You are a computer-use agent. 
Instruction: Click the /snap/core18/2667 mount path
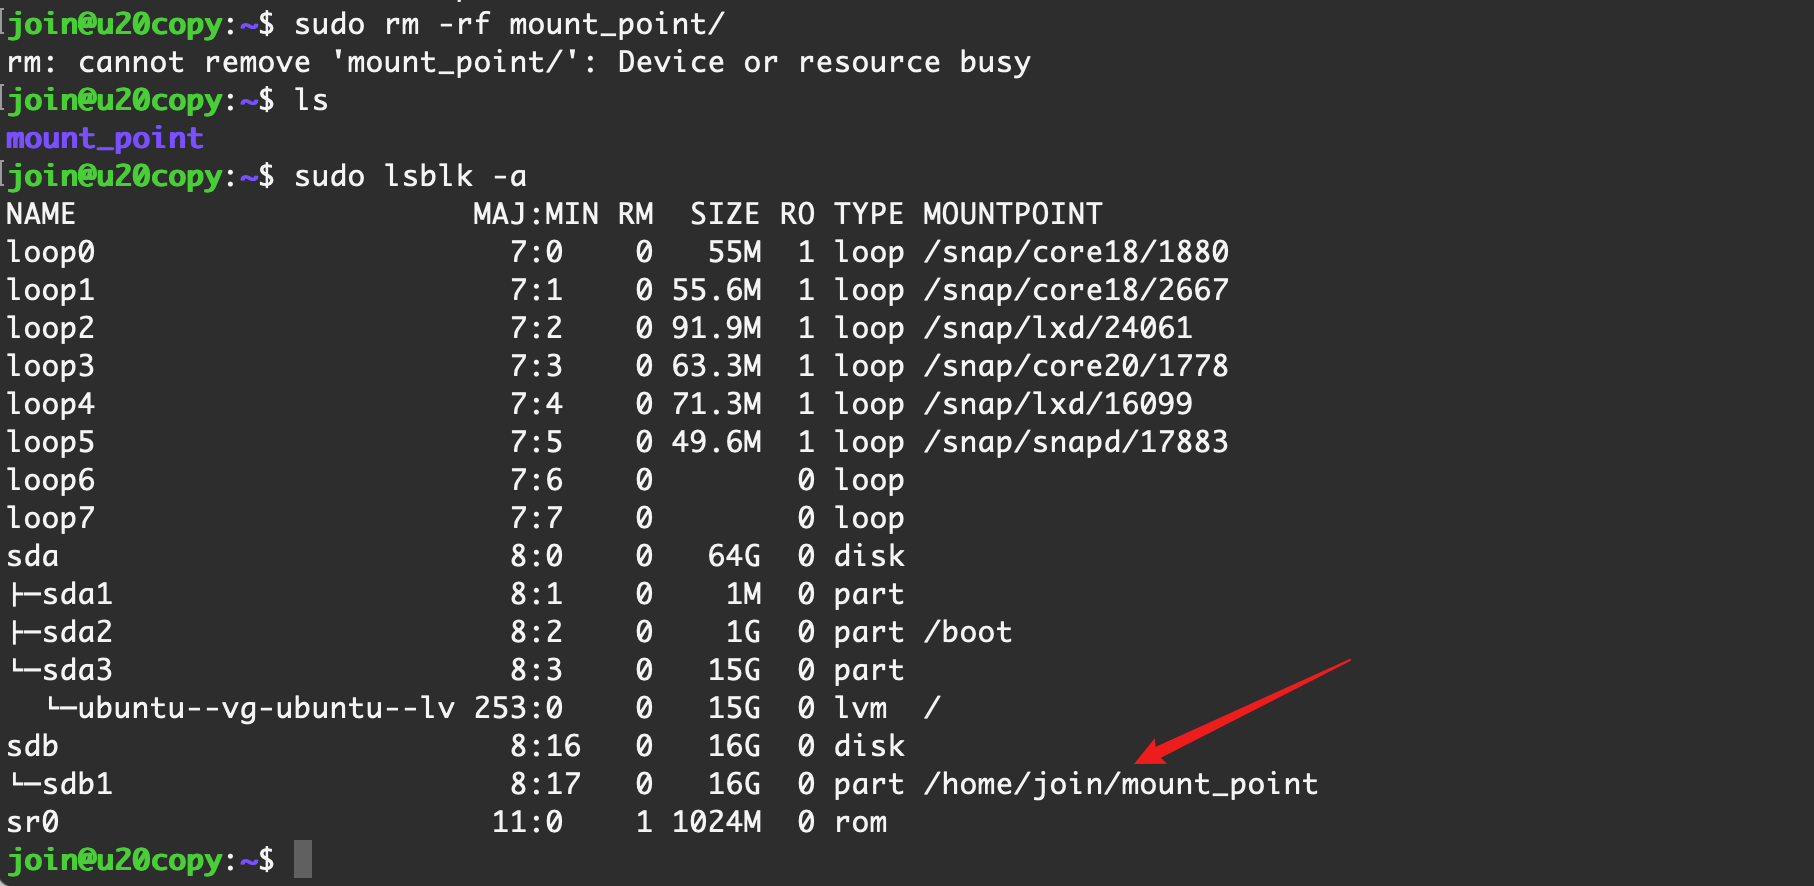[1076, 290]
